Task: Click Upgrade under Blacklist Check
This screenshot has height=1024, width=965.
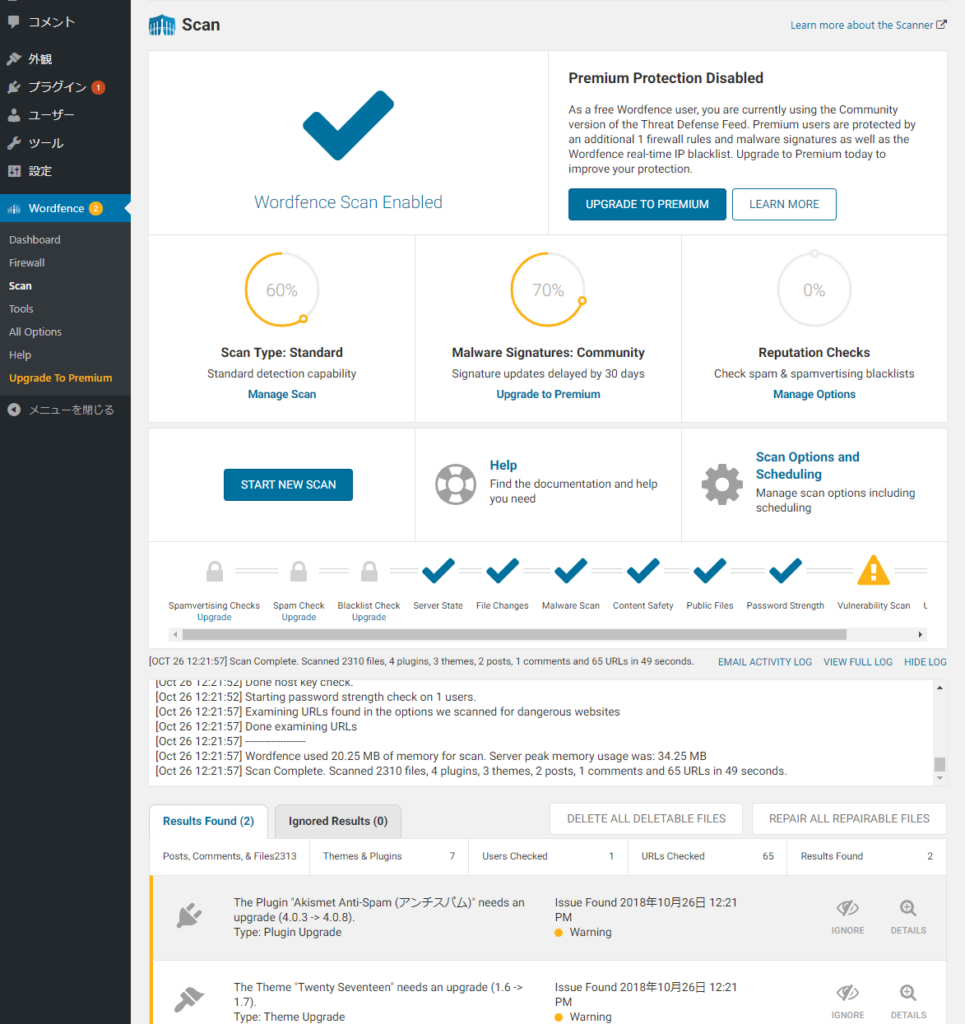Action: 369,617
